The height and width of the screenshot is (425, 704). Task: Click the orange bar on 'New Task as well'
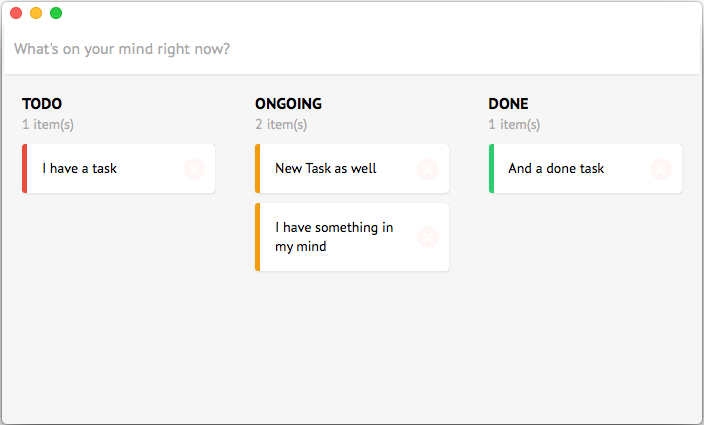click(258, 169)
